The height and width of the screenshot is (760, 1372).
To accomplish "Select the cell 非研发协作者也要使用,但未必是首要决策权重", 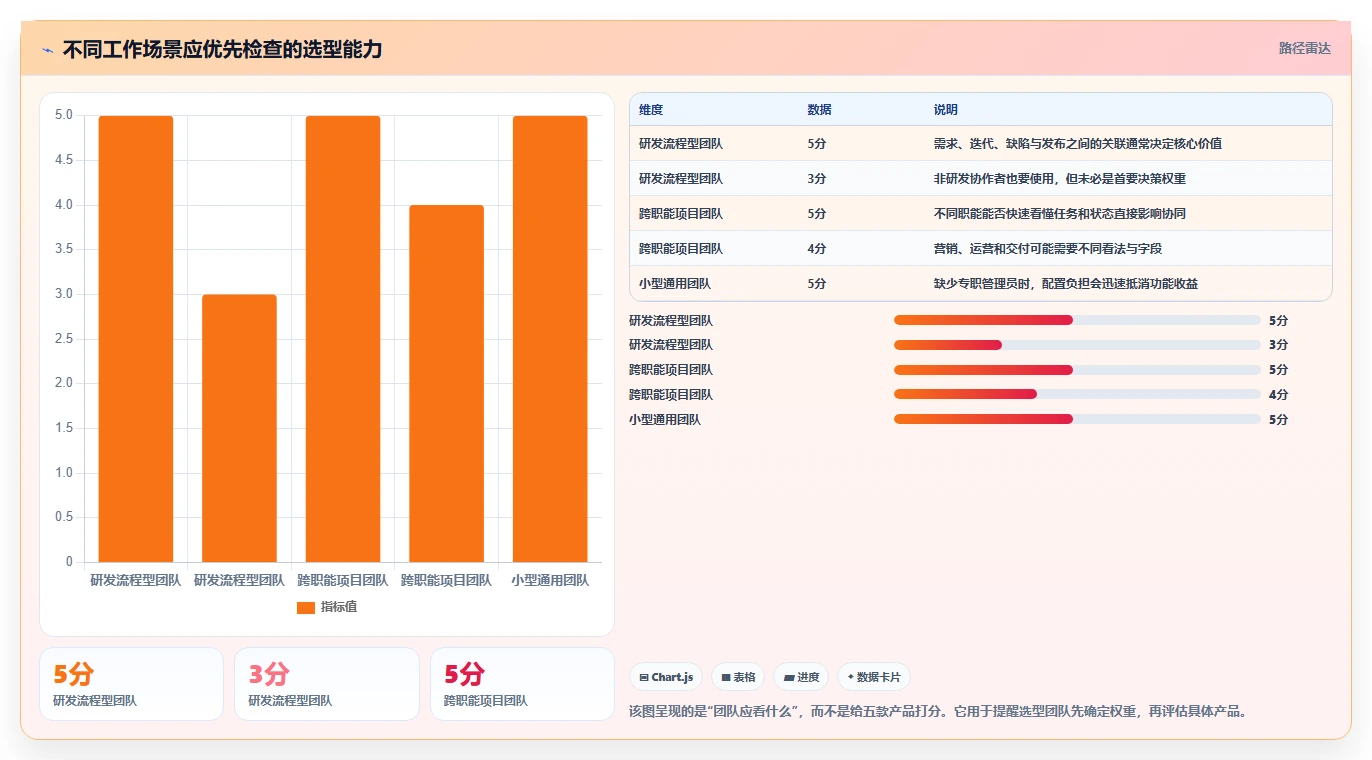I will tap(1060, 179).
